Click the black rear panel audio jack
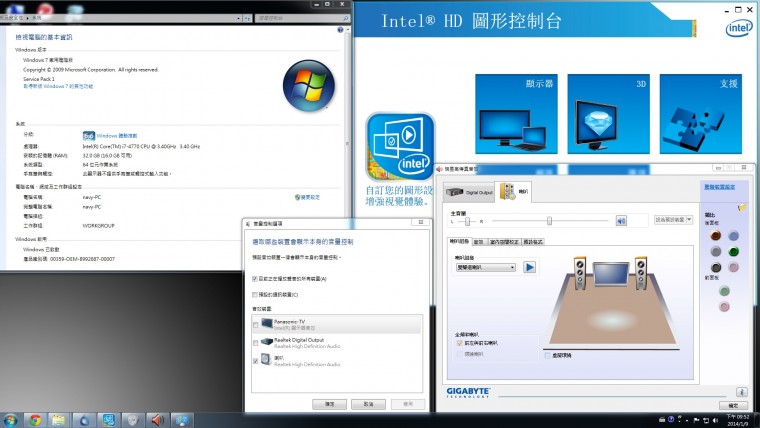Viewport: 760px width, 428px height. point(715,267)
